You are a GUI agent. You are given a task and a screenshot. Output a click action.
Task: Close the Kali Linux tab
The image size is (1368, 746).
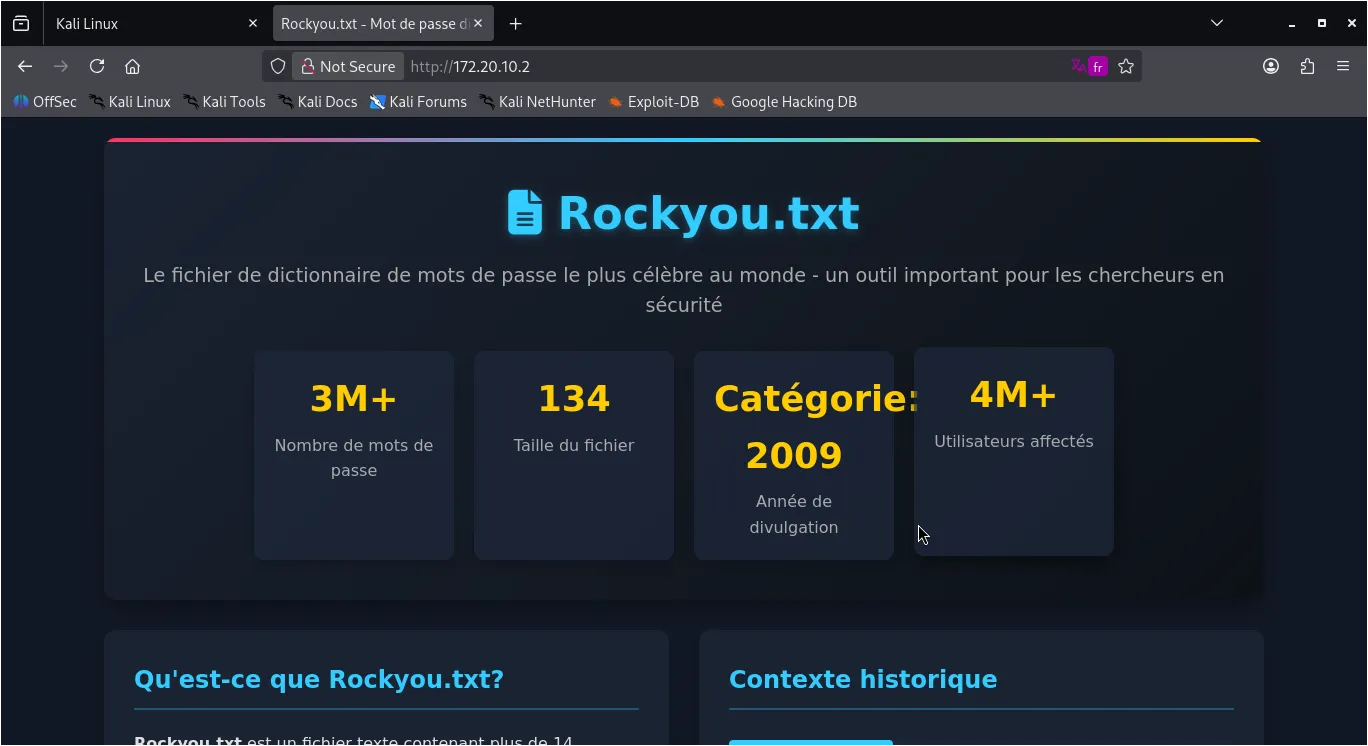(x=252, y=23)
